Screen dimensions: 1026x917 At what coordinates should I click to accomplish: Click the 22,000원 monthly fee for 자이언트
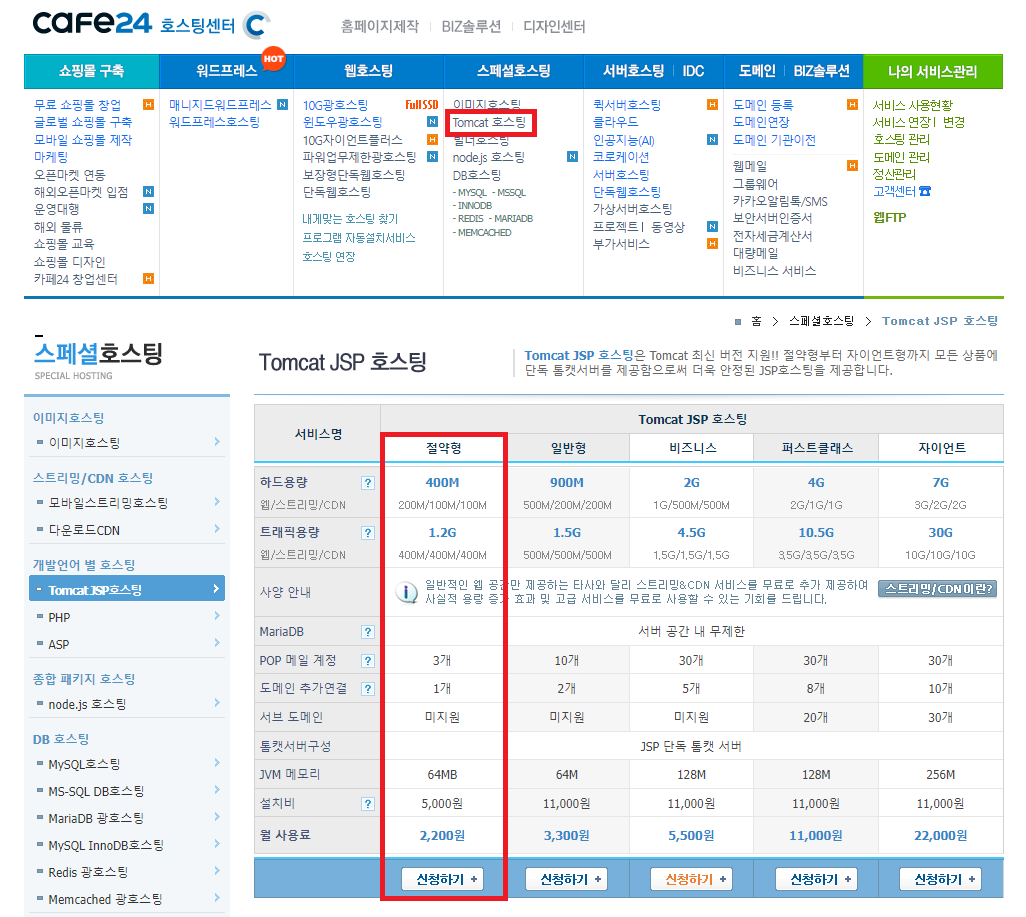[x=940, y=835]
